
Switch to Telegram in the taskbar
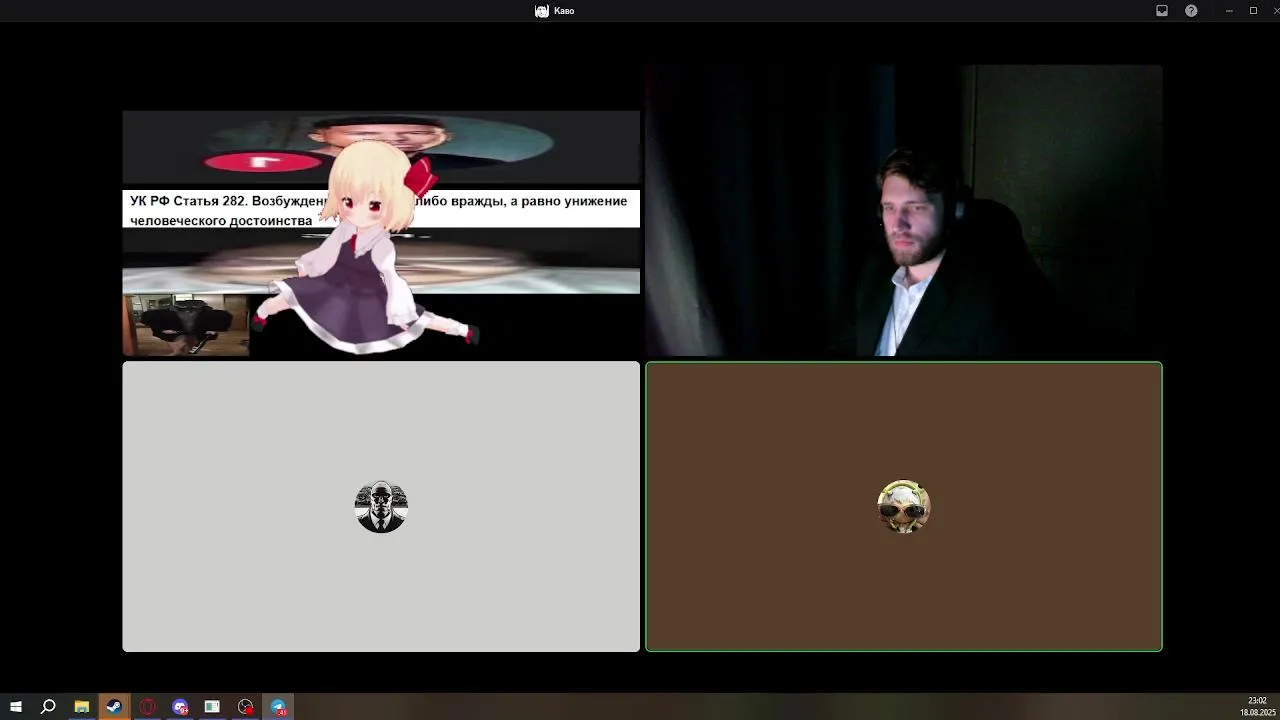[278, 707]
